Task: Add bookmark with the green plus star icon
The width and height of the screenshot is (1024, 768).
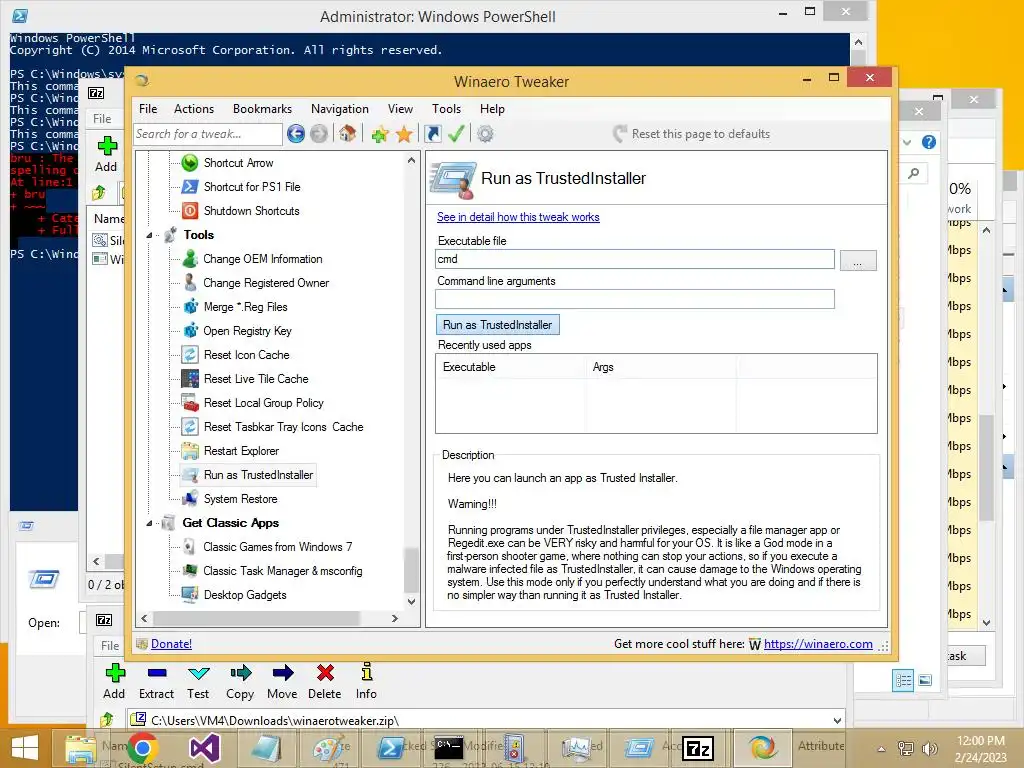Action: click(379, 135)
